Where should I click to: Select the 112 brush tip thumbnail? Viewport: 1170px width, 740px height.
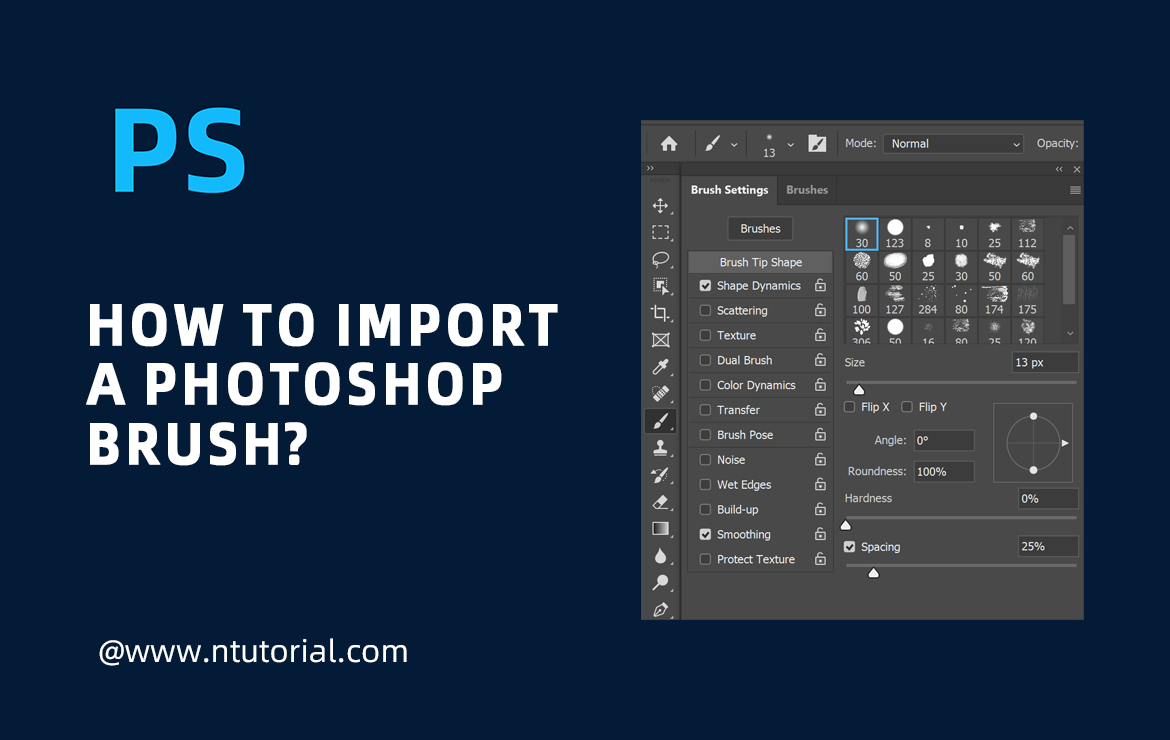(1027, 234)
